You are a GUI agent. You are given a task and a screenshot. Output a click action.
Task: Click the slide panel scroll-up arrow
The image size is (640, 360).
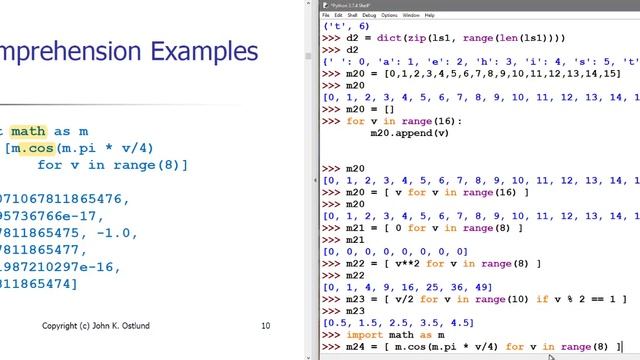point(308,3)
